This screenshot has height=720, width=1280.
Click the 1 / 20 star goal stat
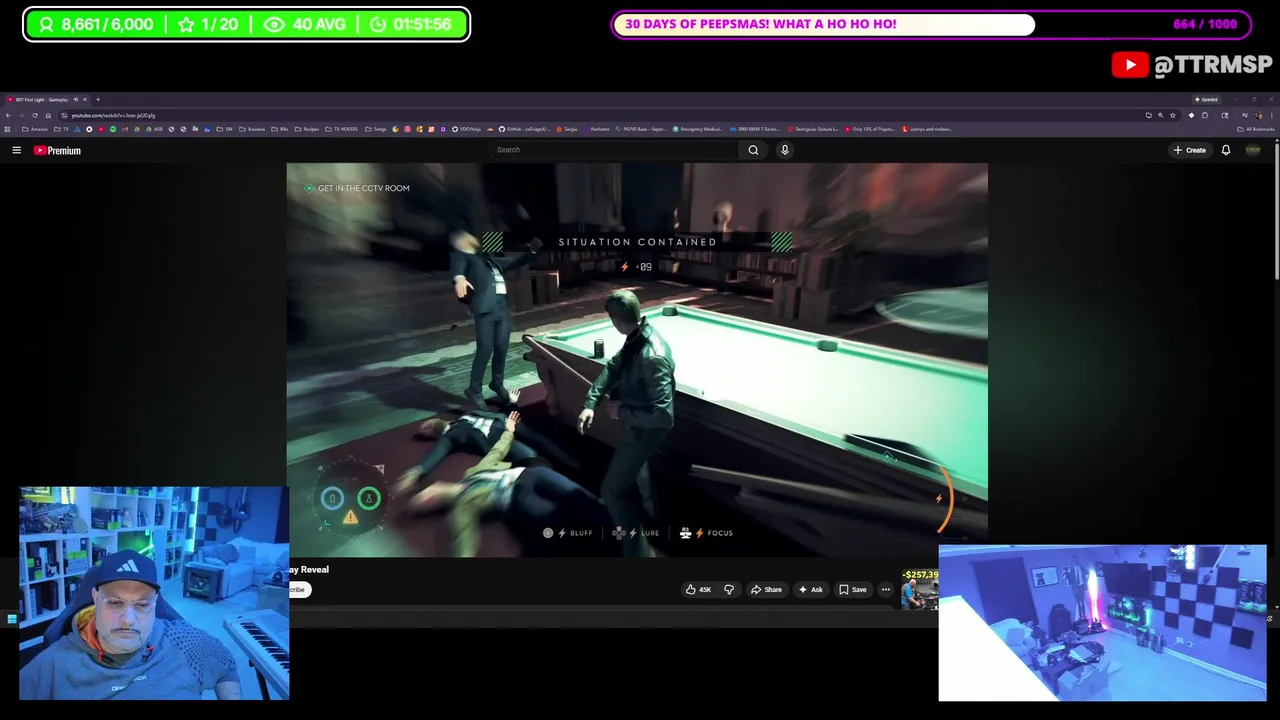208,24
